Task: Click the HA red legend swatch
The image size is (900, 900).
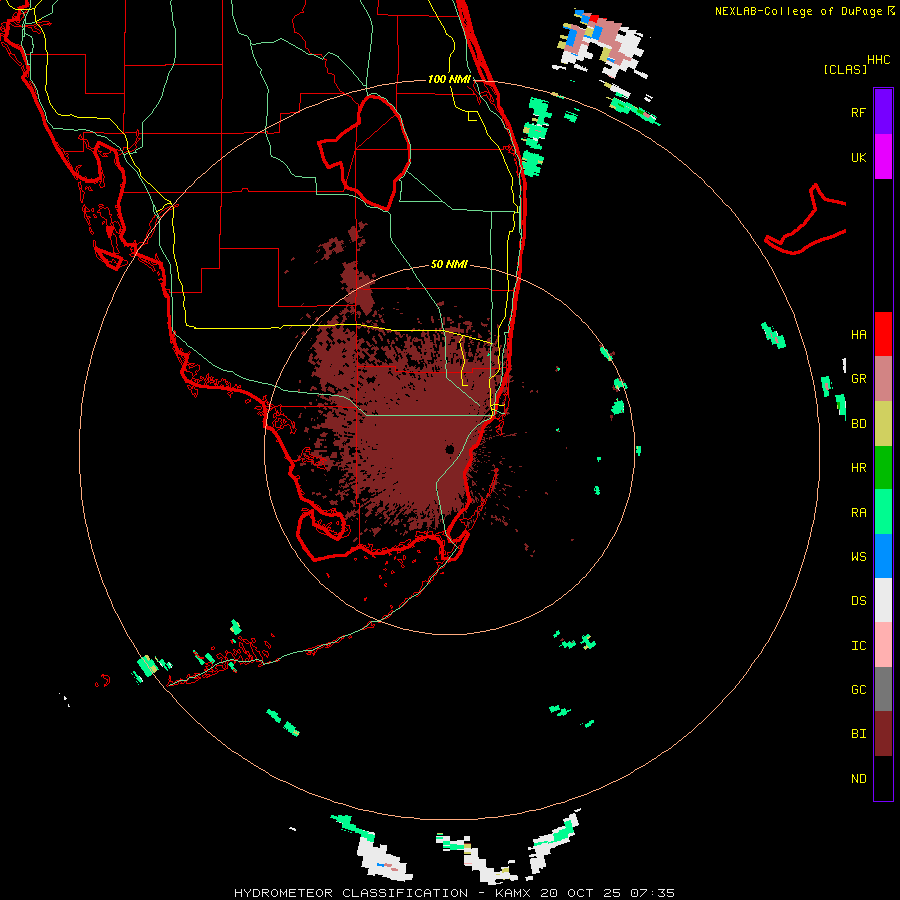Action: [x=883, y=334]
